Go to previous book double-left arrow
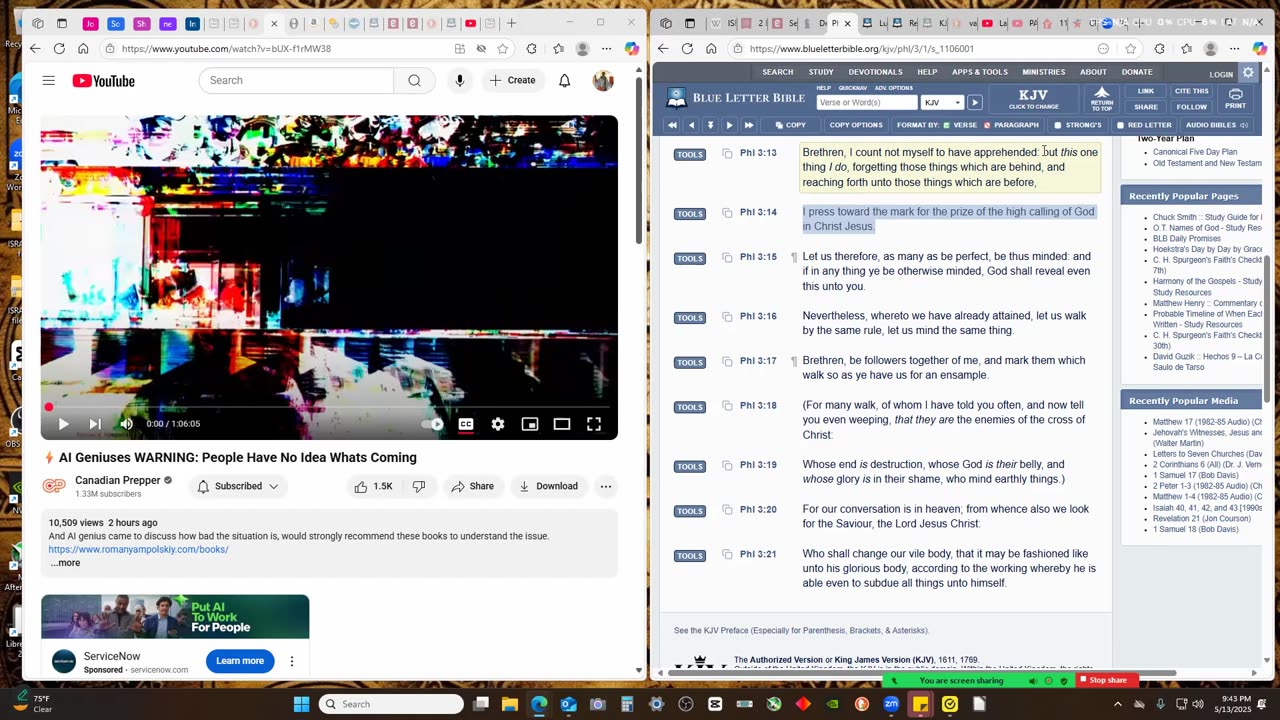 (x=672, y=125)
